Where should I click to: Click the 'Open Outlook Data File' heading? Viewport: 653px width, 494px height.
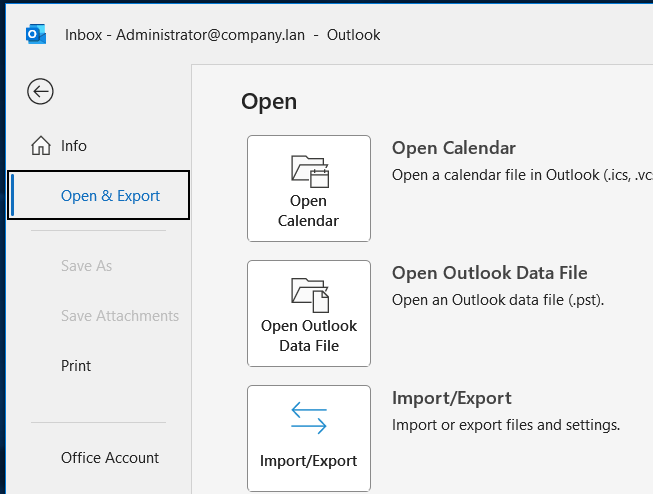pyautogui.click(x=489, y=273)
